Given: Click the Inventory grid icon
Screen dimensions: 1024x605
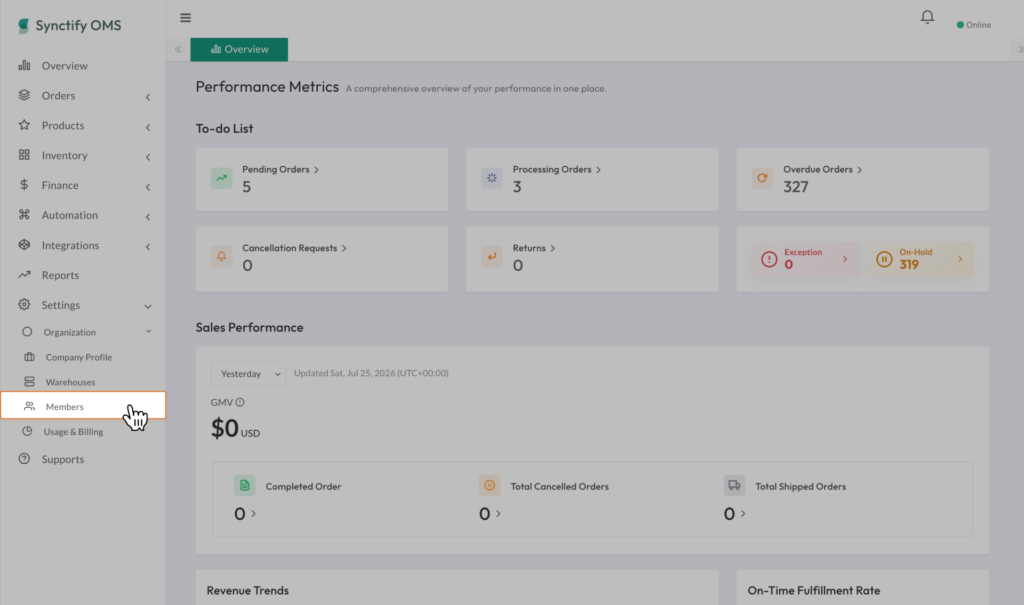Looking at the screenshot, I should pyautogui.click(x=24, y=155).
